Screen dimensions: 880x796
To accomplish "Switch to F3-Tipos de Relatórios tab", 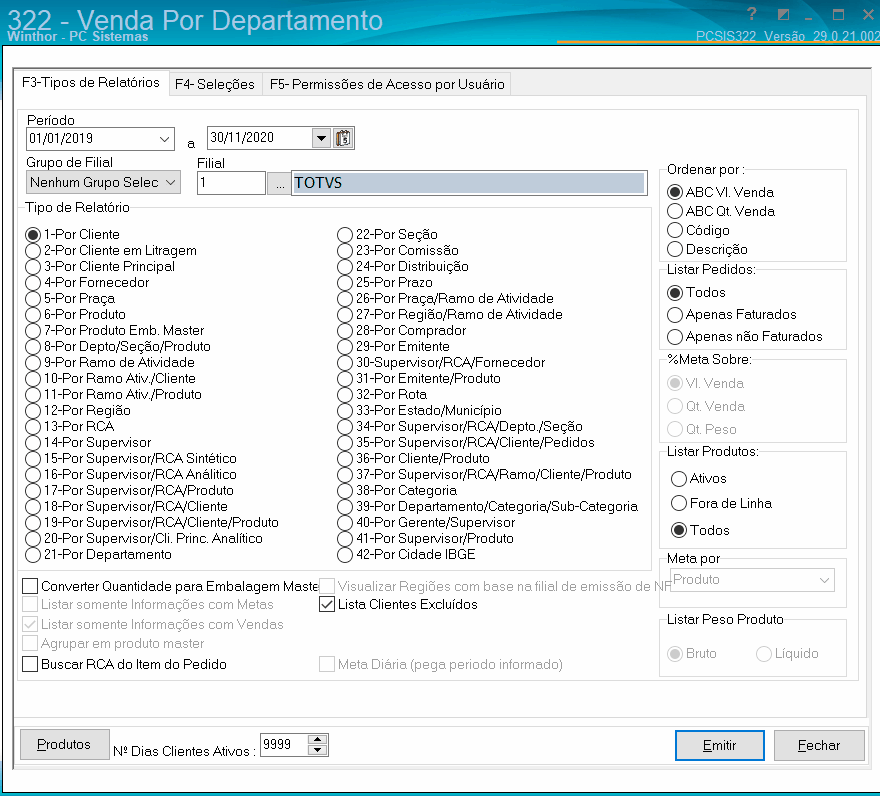I will (x=91, y=83).
